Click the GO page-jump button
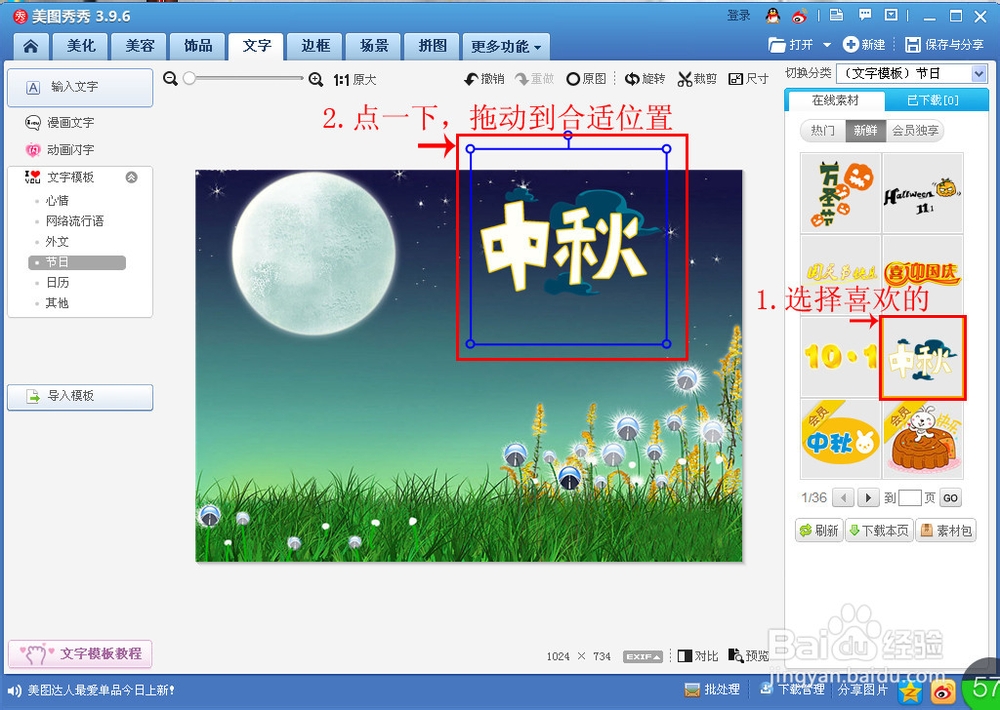Screen dimensions: 1000x710 (x=950, y=497)
